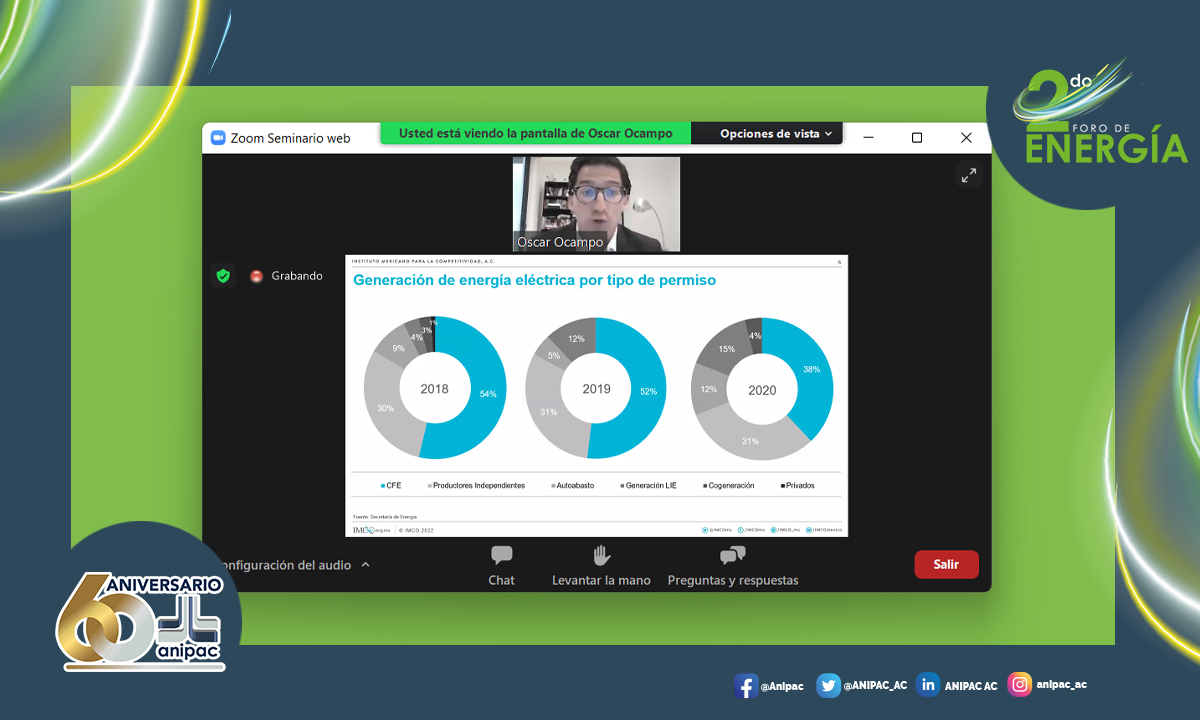
Task: Maximize the Zoom webinar window
Action: (x=917, y=138)
